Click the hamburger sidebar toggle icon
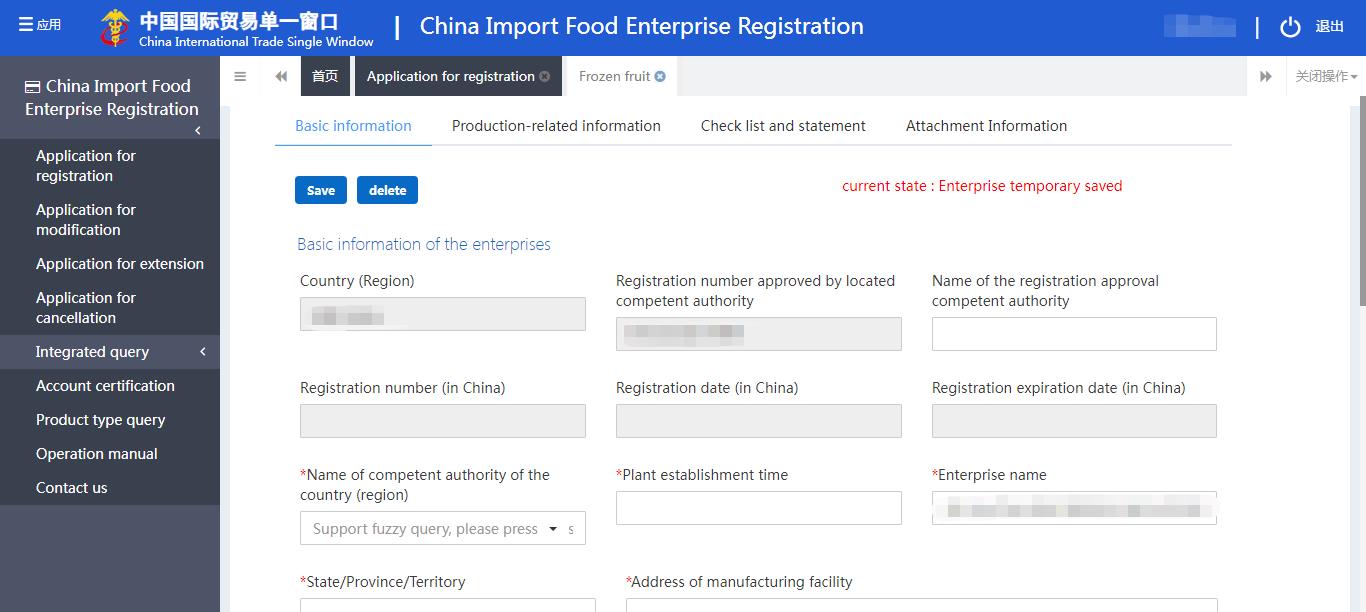Viewport: 1366px width, 612px height. point(240,76)
